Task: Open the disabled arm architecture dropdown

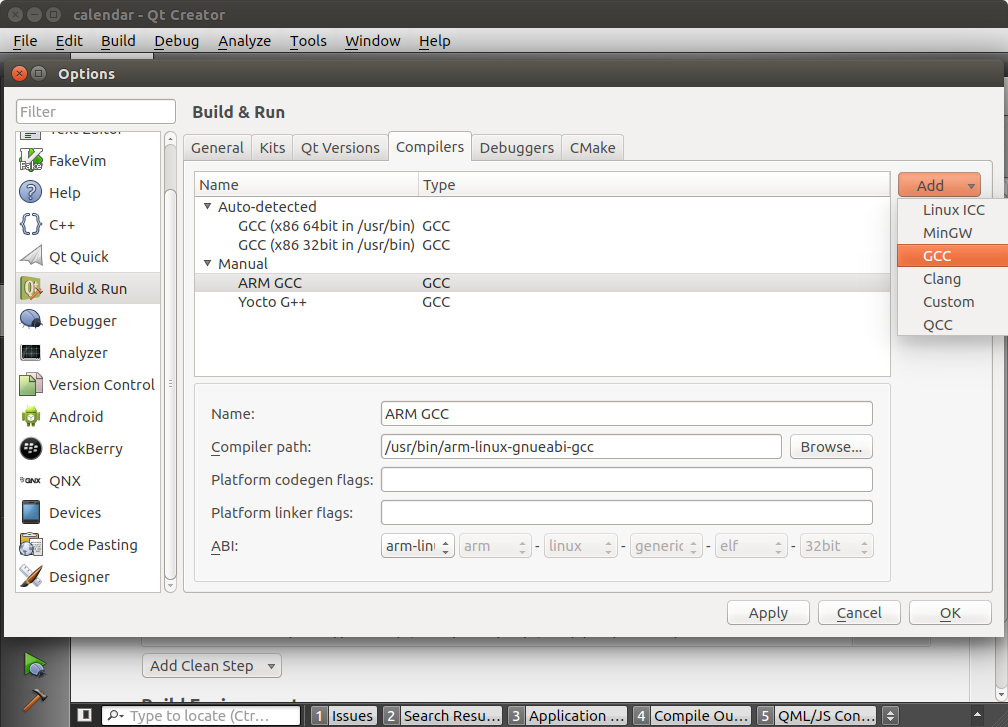Action: tap(495, 546)
